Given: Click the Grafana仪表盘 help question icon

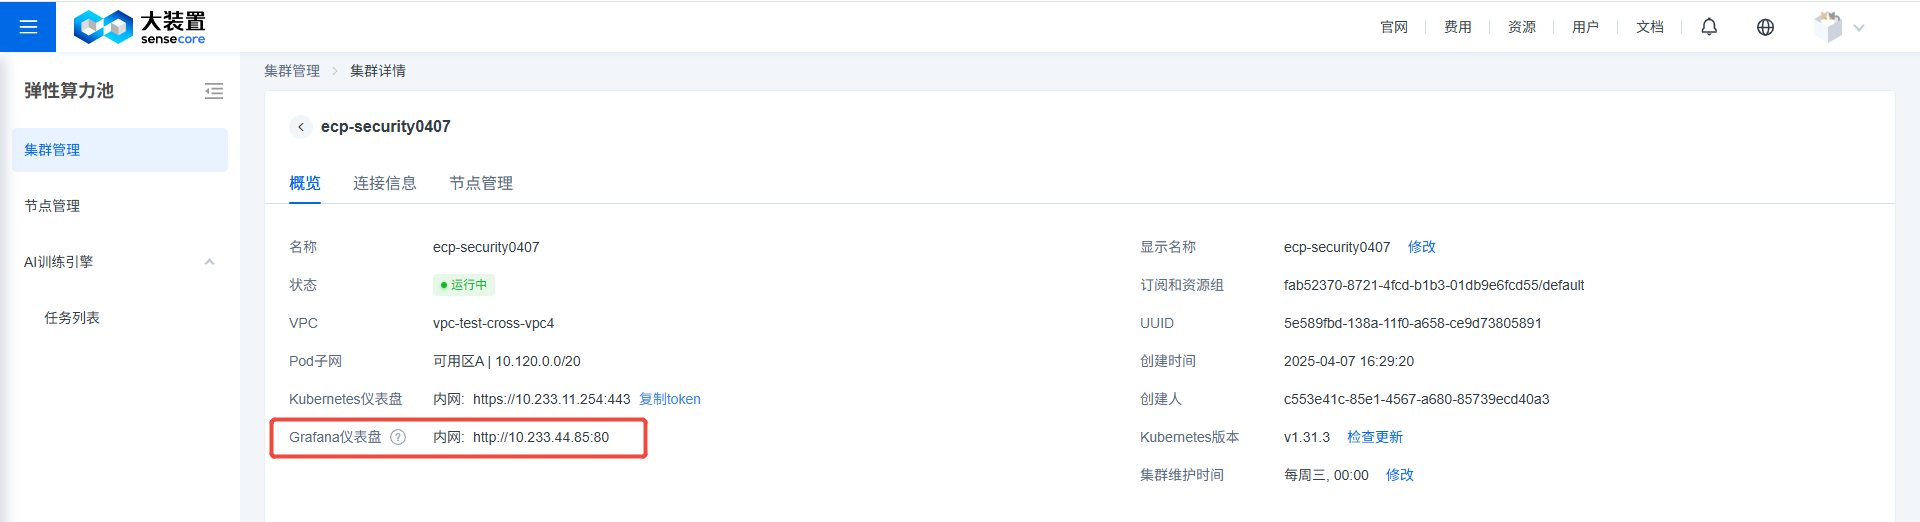Looking at the screenshot, I should click(x=398, y=437).
